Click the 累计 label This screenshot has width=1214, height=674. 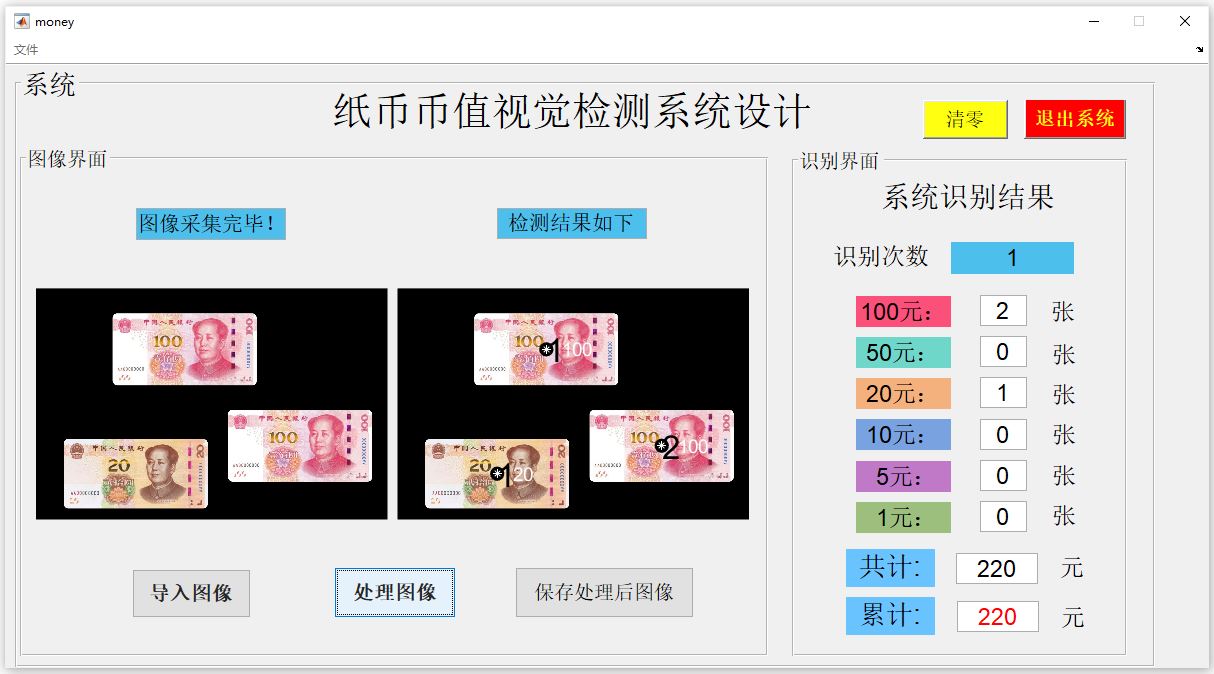pos(890,615)
